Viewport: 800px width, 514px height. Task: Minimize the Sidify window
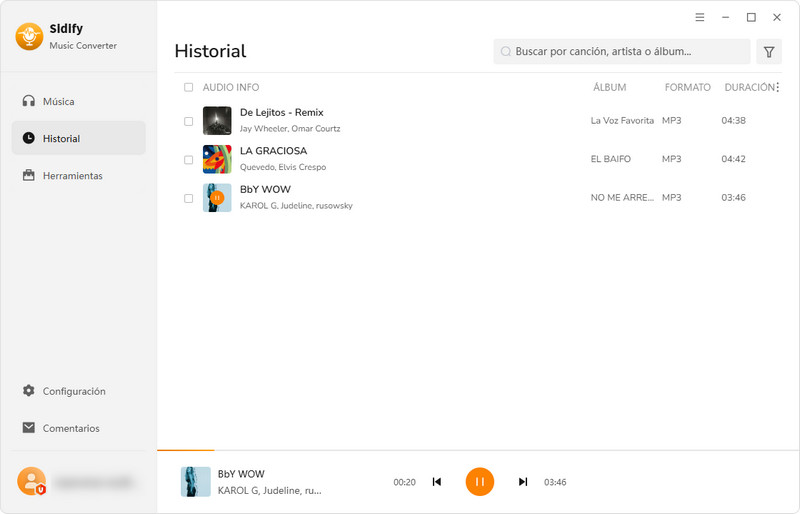(725, 17)
